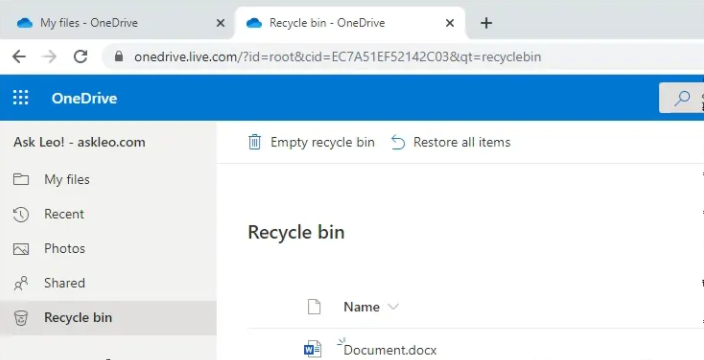Click the address bar URL field
704x360 pixels.
click(402, 57)
